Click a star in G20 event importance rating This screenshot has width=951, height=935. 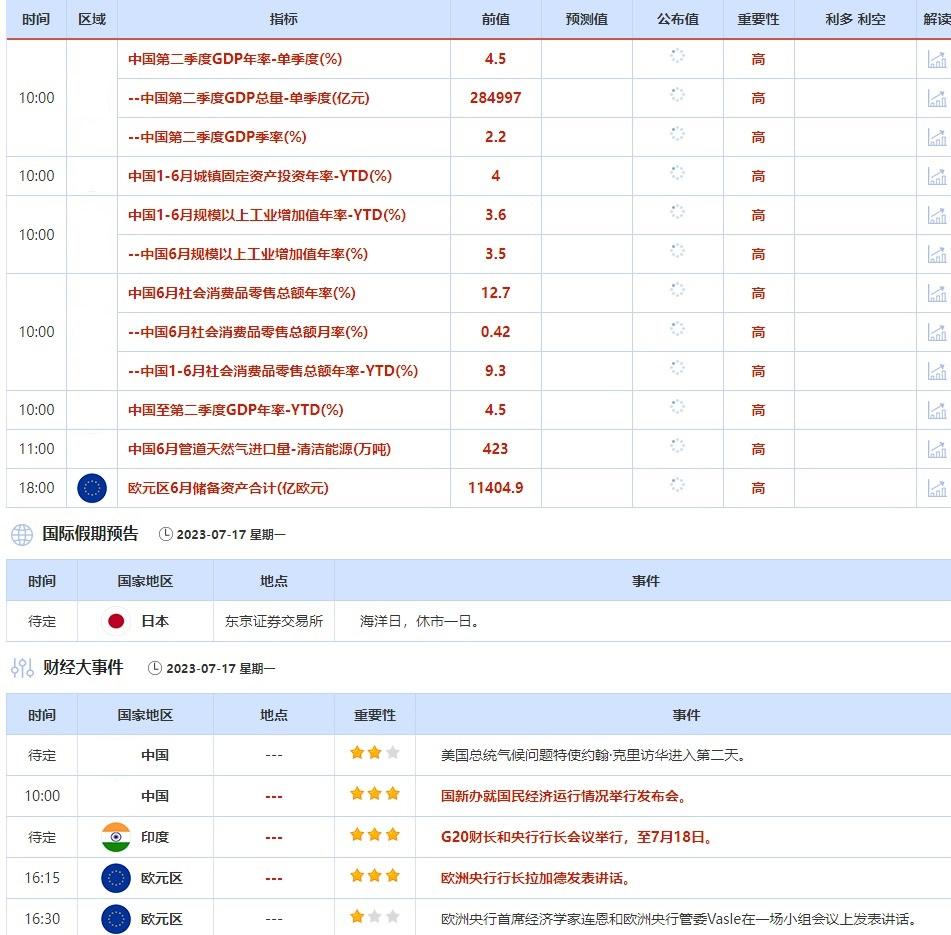pyautogui.click(x=373, y=837)
